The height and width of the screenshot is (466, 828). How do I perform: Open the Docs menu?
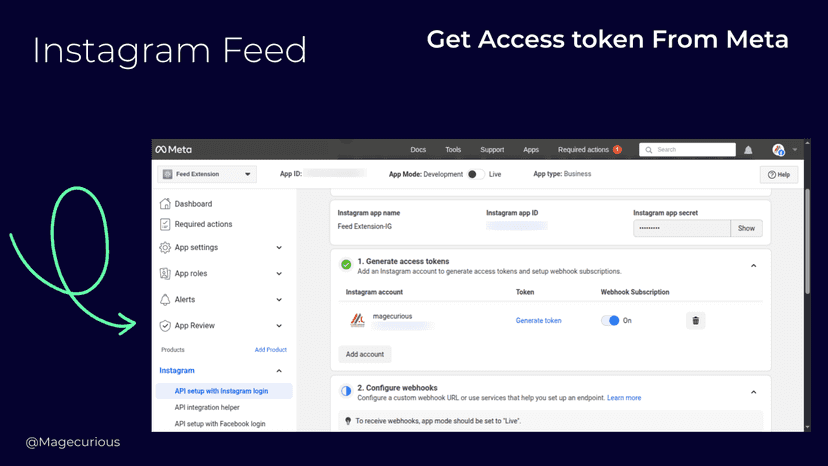[x=418, y=150]
